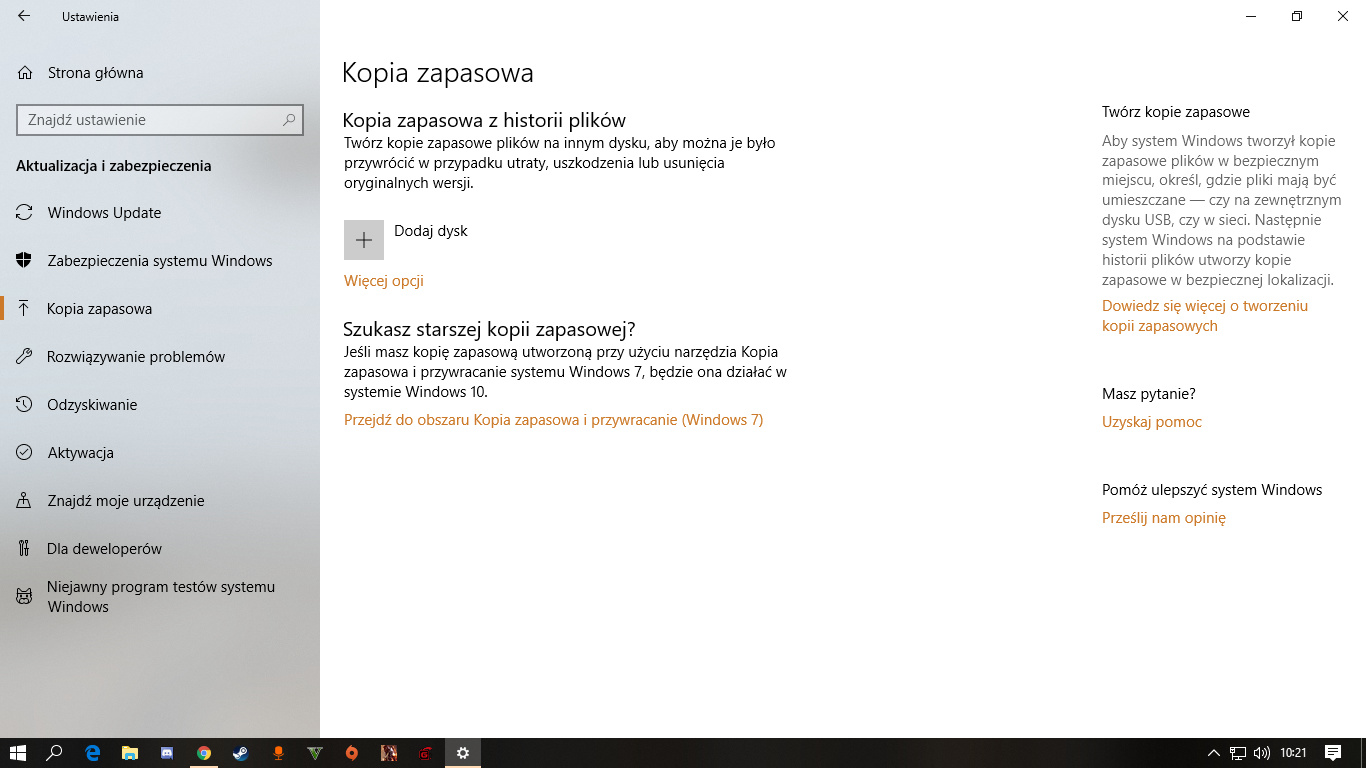1366x768 pixels.
Task: Restore down the Ustawienia window
Action: [x=1297, y=16]
